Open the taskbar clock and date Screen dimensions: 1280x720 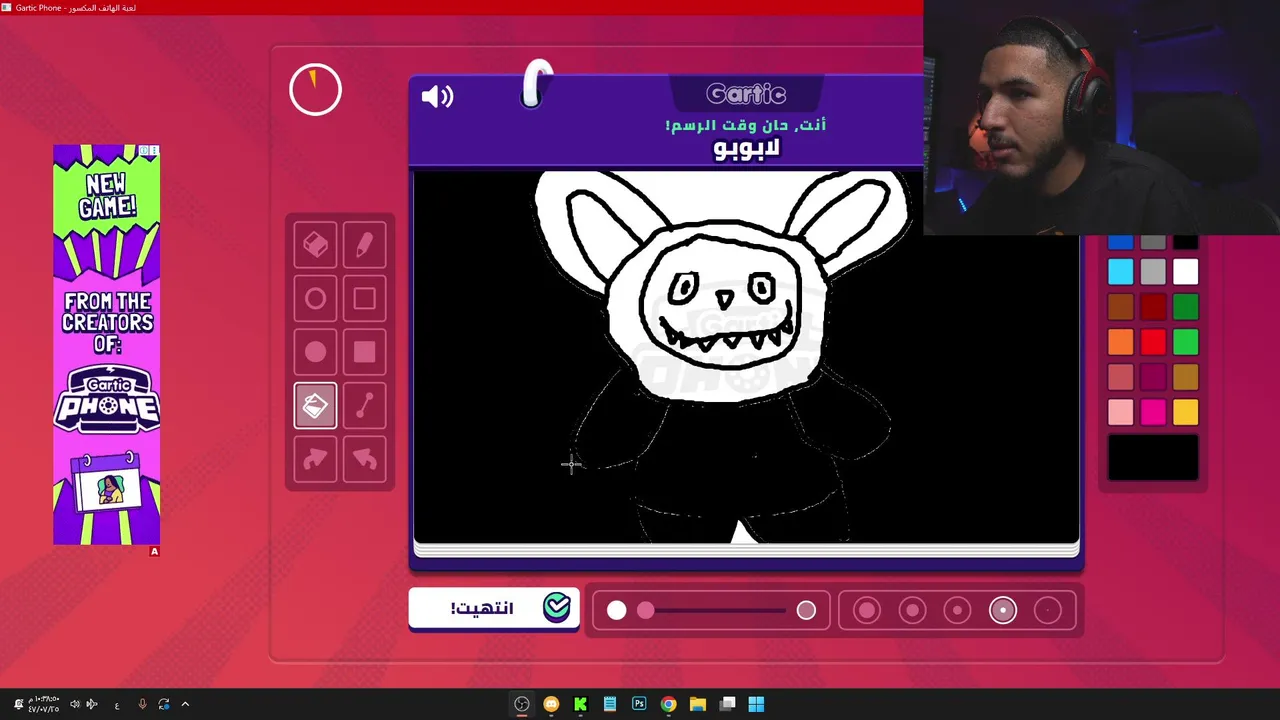pyautogui.click(x=44, y=704)
